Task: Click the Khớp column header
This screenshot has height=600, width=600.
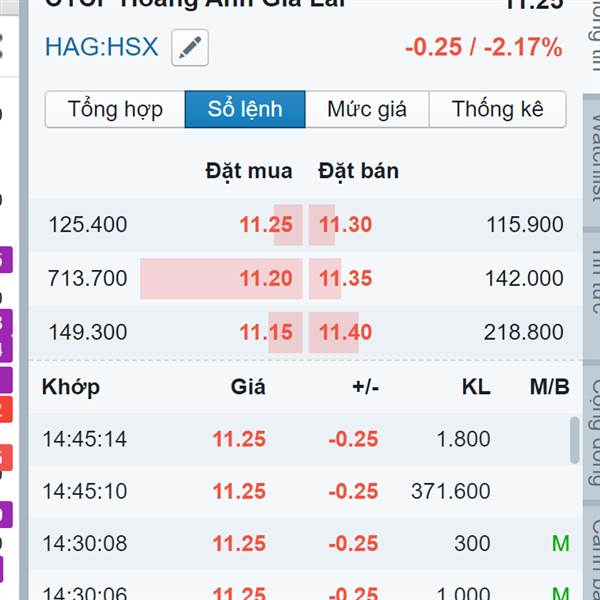Action: click(71, 387)
